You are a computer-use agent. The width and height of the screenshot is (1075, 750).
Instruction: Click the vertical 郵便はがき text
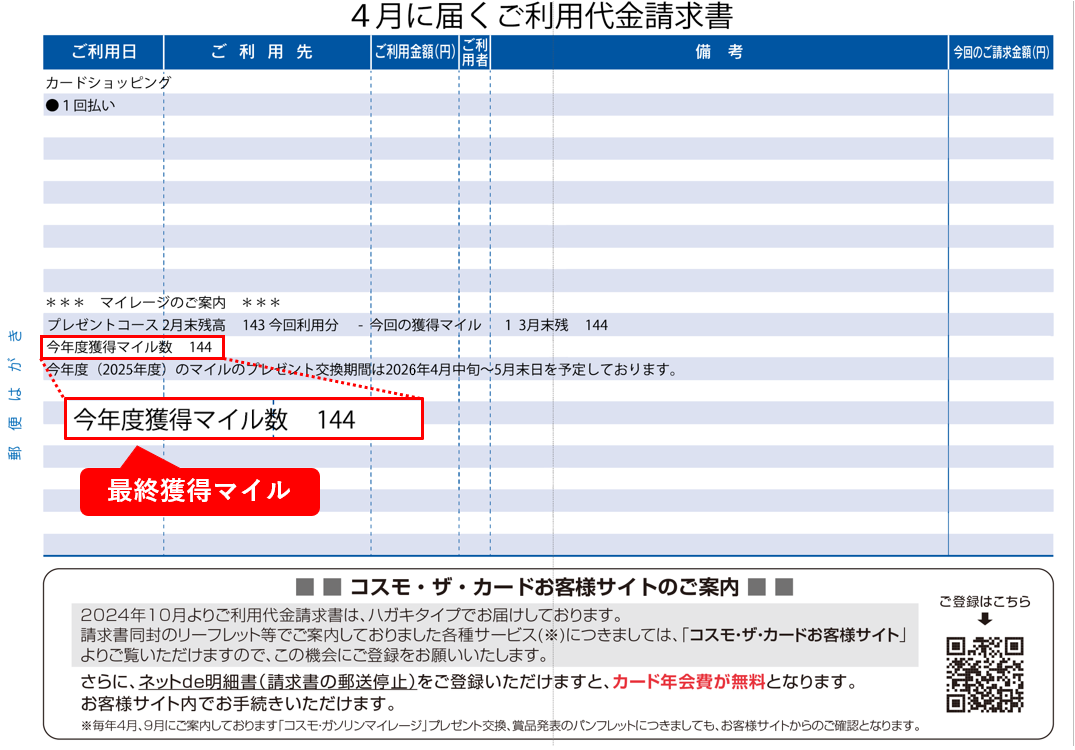pyautogui.click(x=15, y=394)
